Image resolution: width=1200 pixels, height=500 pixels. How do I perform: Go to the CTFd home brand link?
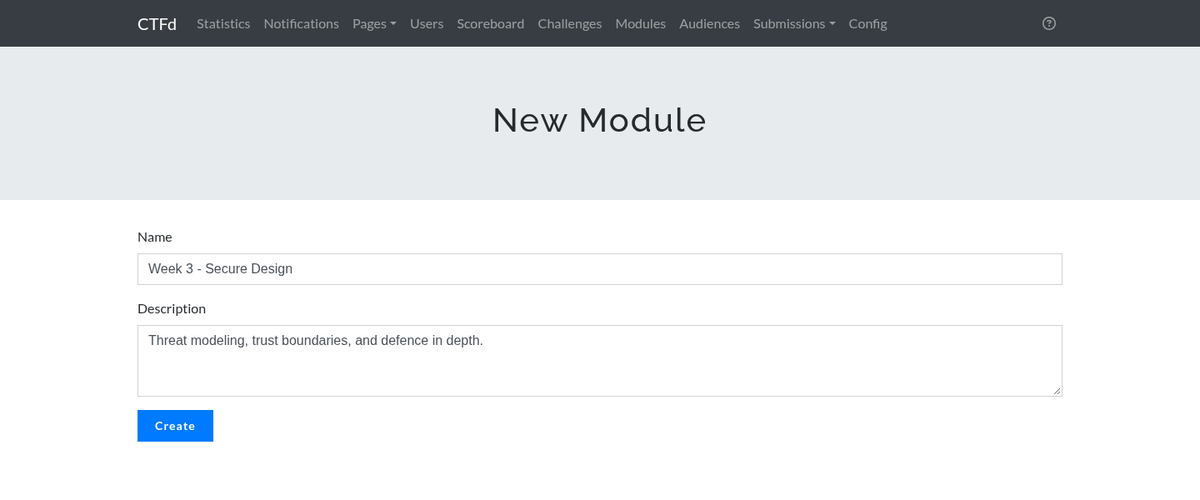coord(157,23)
